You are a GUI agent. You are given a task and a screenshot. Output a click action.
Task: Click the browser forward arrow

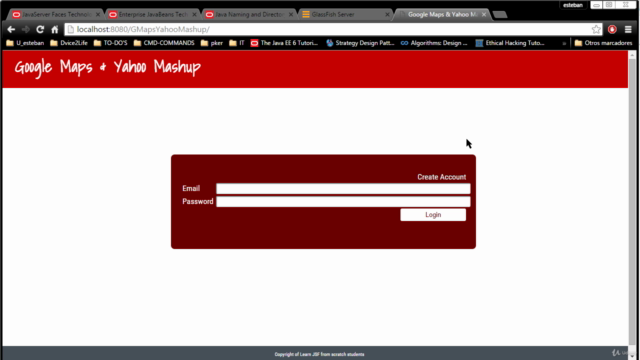[x=25, y=29]
